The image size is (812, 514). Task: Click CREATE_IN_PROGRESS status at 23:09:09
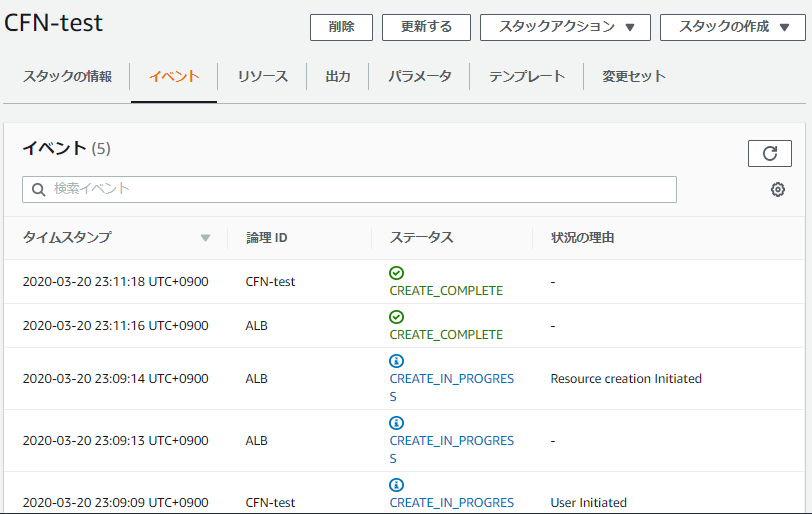(452, 503)
